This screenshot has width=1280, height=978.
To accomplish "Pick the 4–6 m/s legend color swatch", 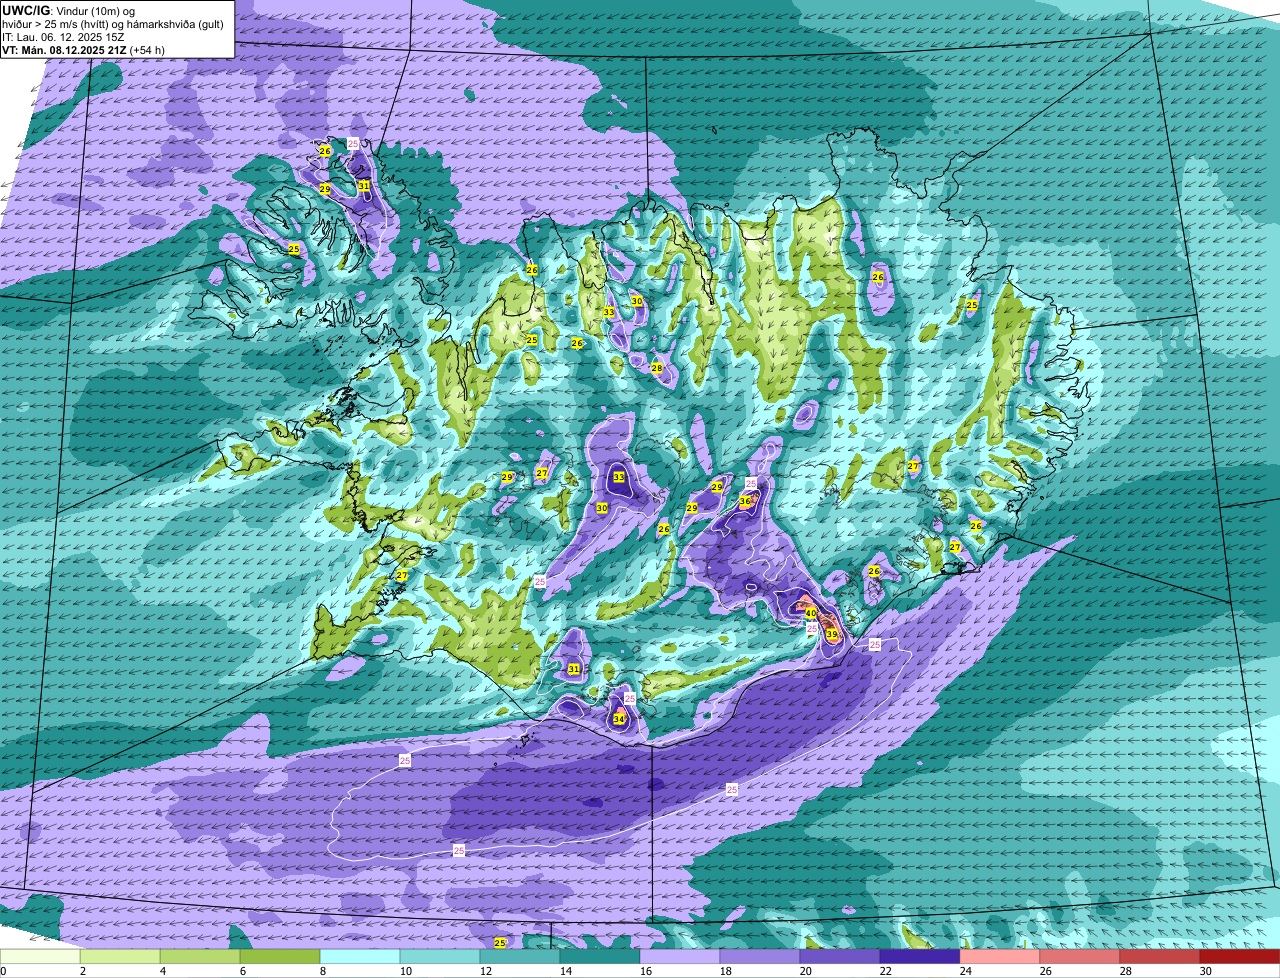I will pyautogui.click(x=200, y=957).
